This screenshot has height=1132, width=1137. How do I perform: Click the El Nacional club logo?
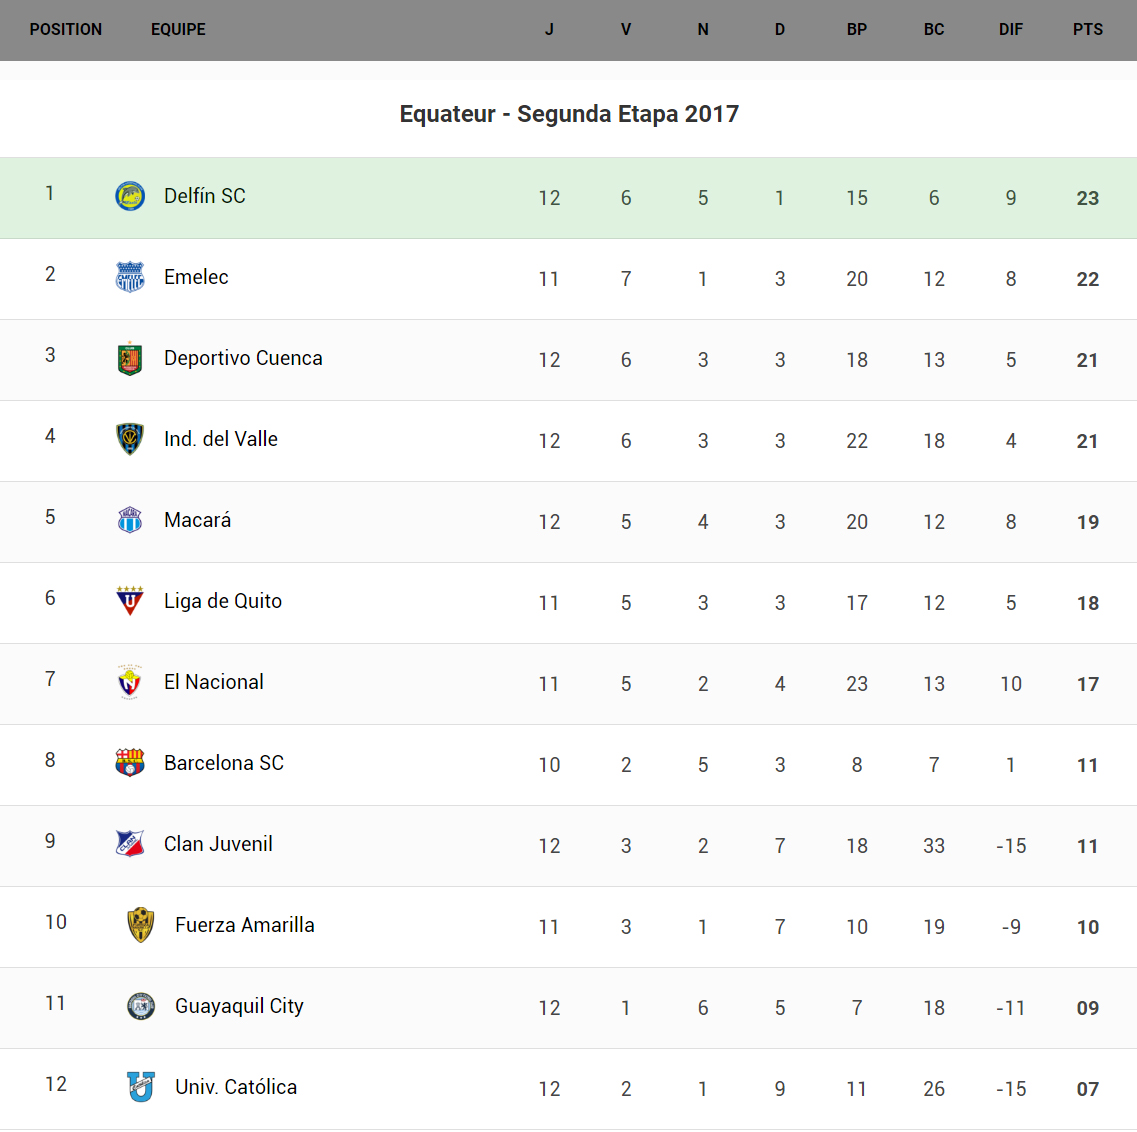coord(130,682)
